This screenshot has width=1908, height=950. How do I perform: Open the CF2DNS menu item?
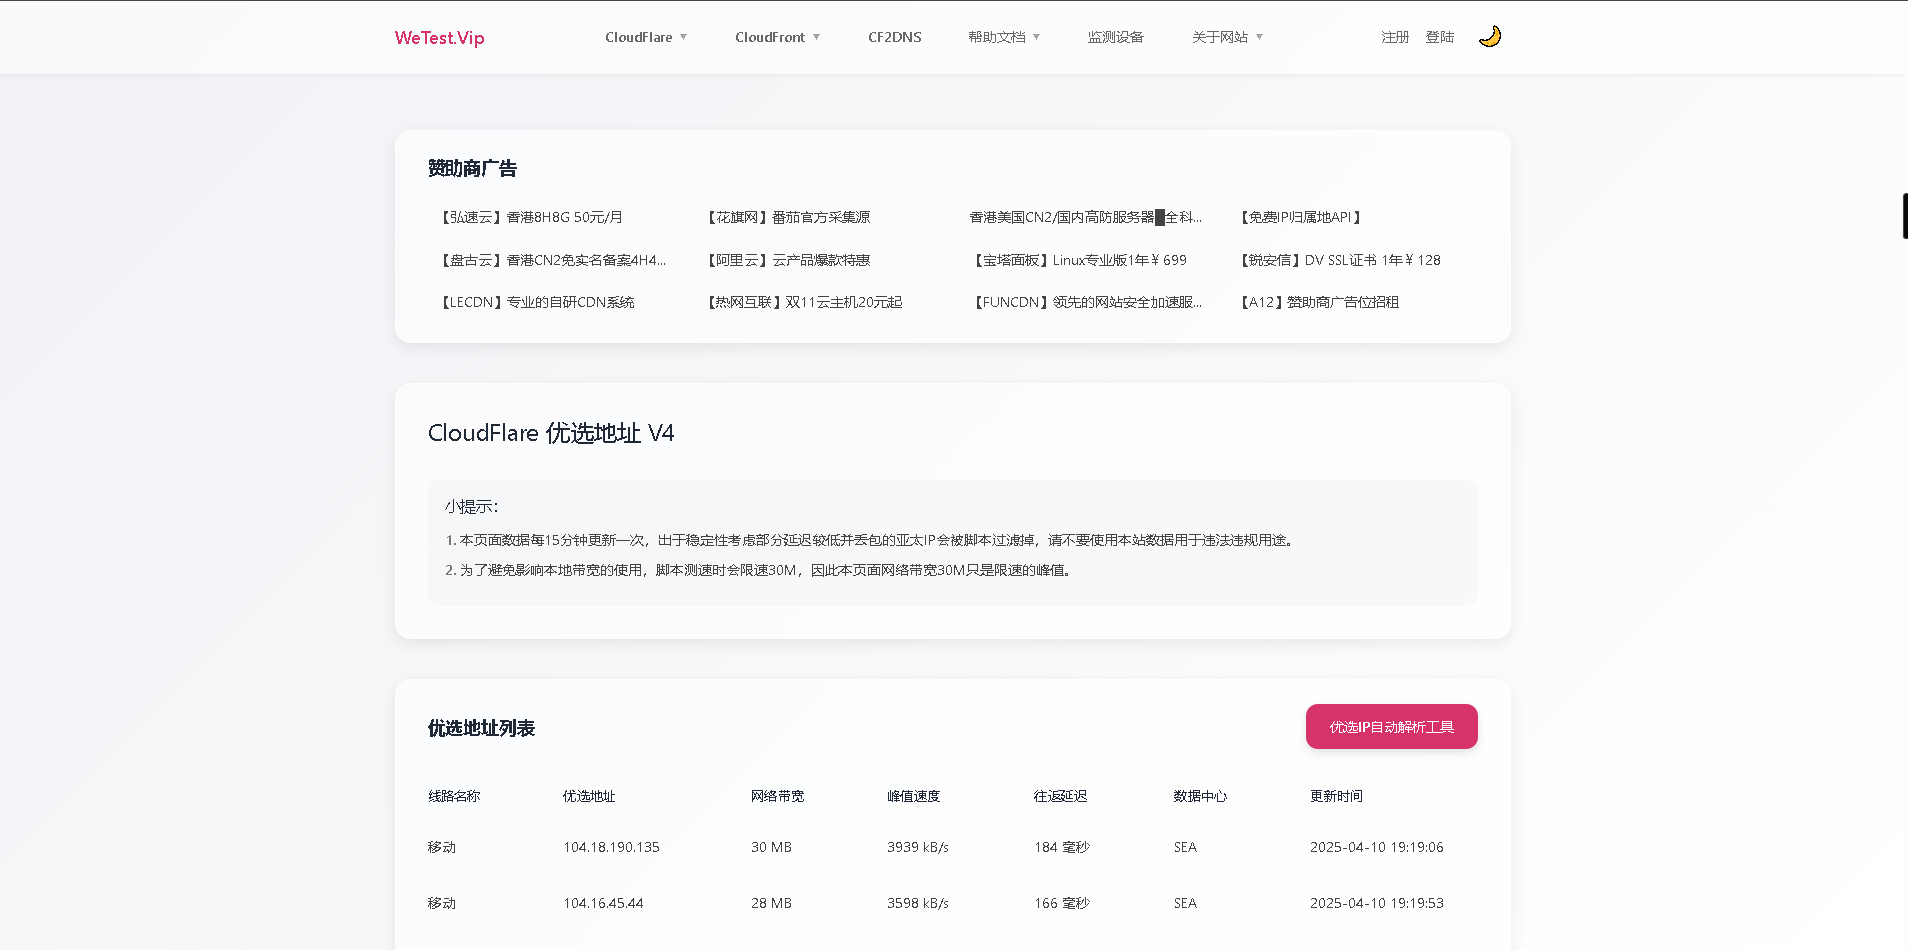(x=895, y=37)
